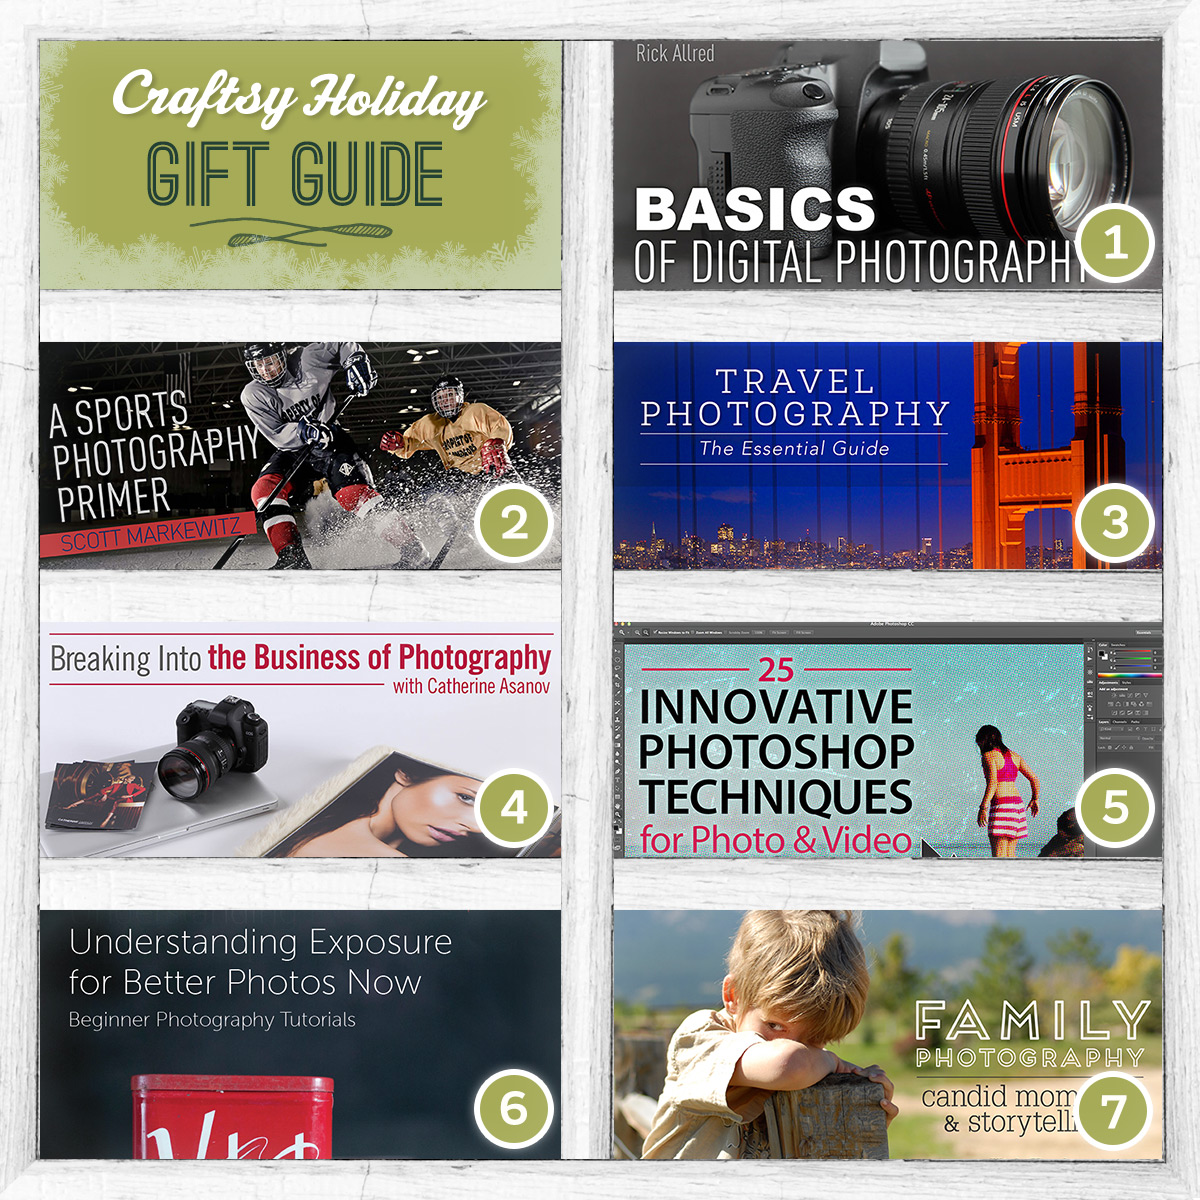Click the Rick Allred author name
Screen dimensions: 1200x1200
(675, 54)
